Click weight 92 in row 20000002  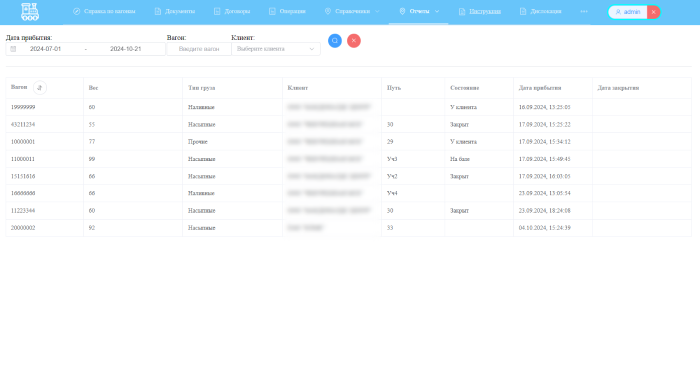coord(92,228)
